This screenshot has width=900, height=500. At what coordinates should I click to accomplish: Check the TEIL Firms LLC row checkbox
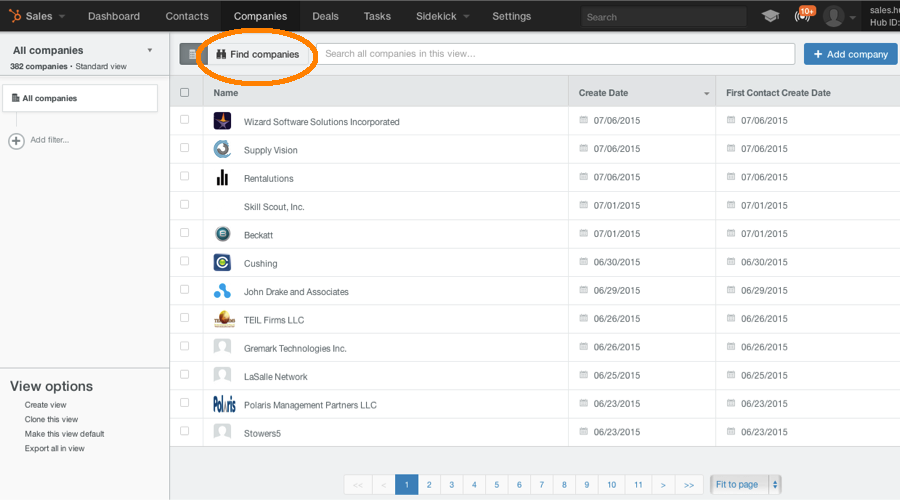tap(184, 317)
